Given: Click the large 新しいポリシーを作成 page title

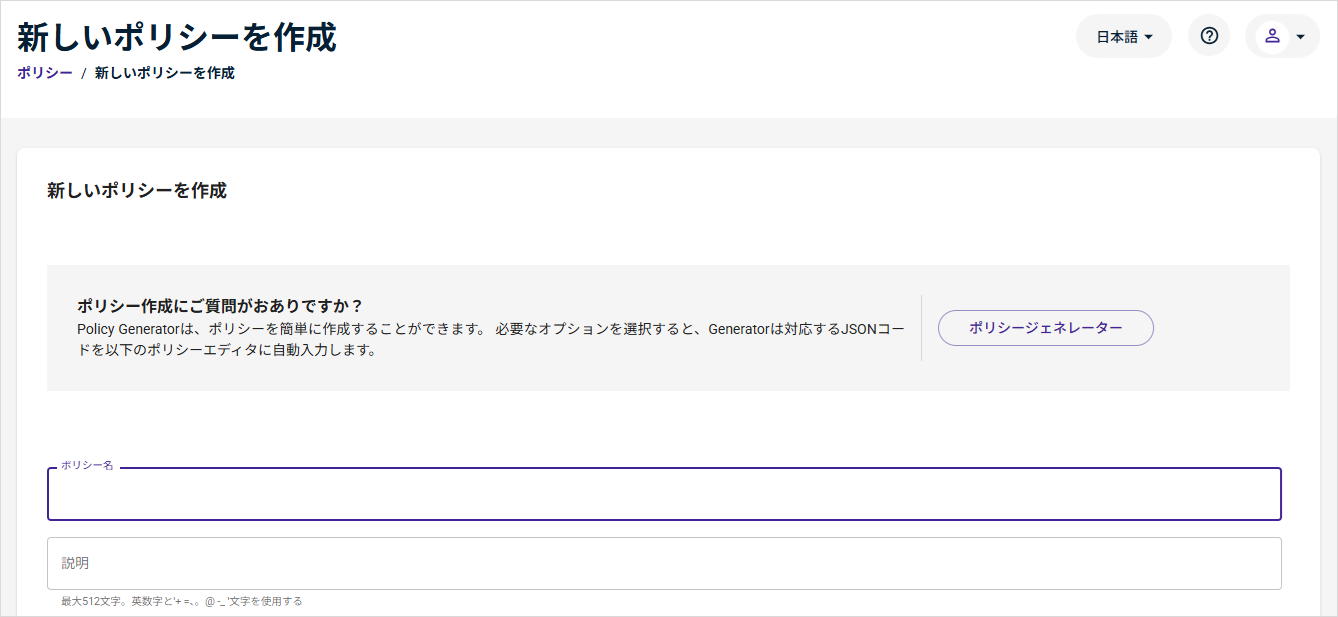Looking at the screenshot, I should [177, 37].
